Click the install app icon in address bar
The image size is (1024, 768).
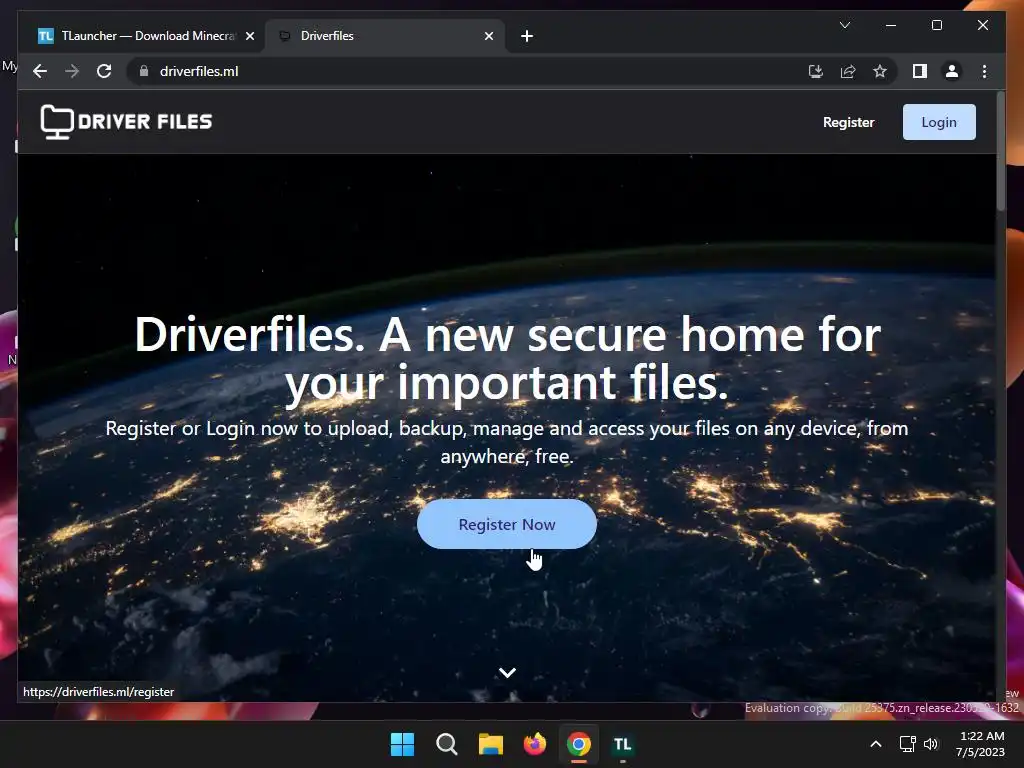(x=816, y=71)
